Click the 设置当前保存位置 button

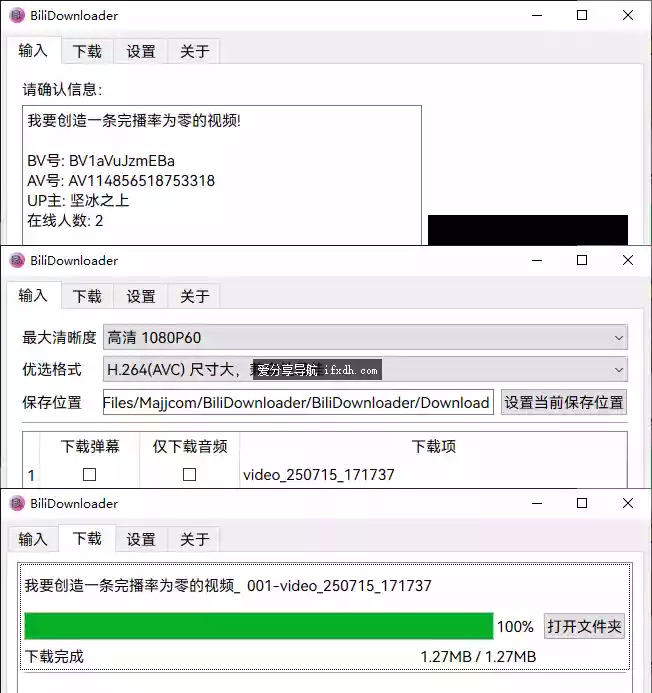coord(564,402)
